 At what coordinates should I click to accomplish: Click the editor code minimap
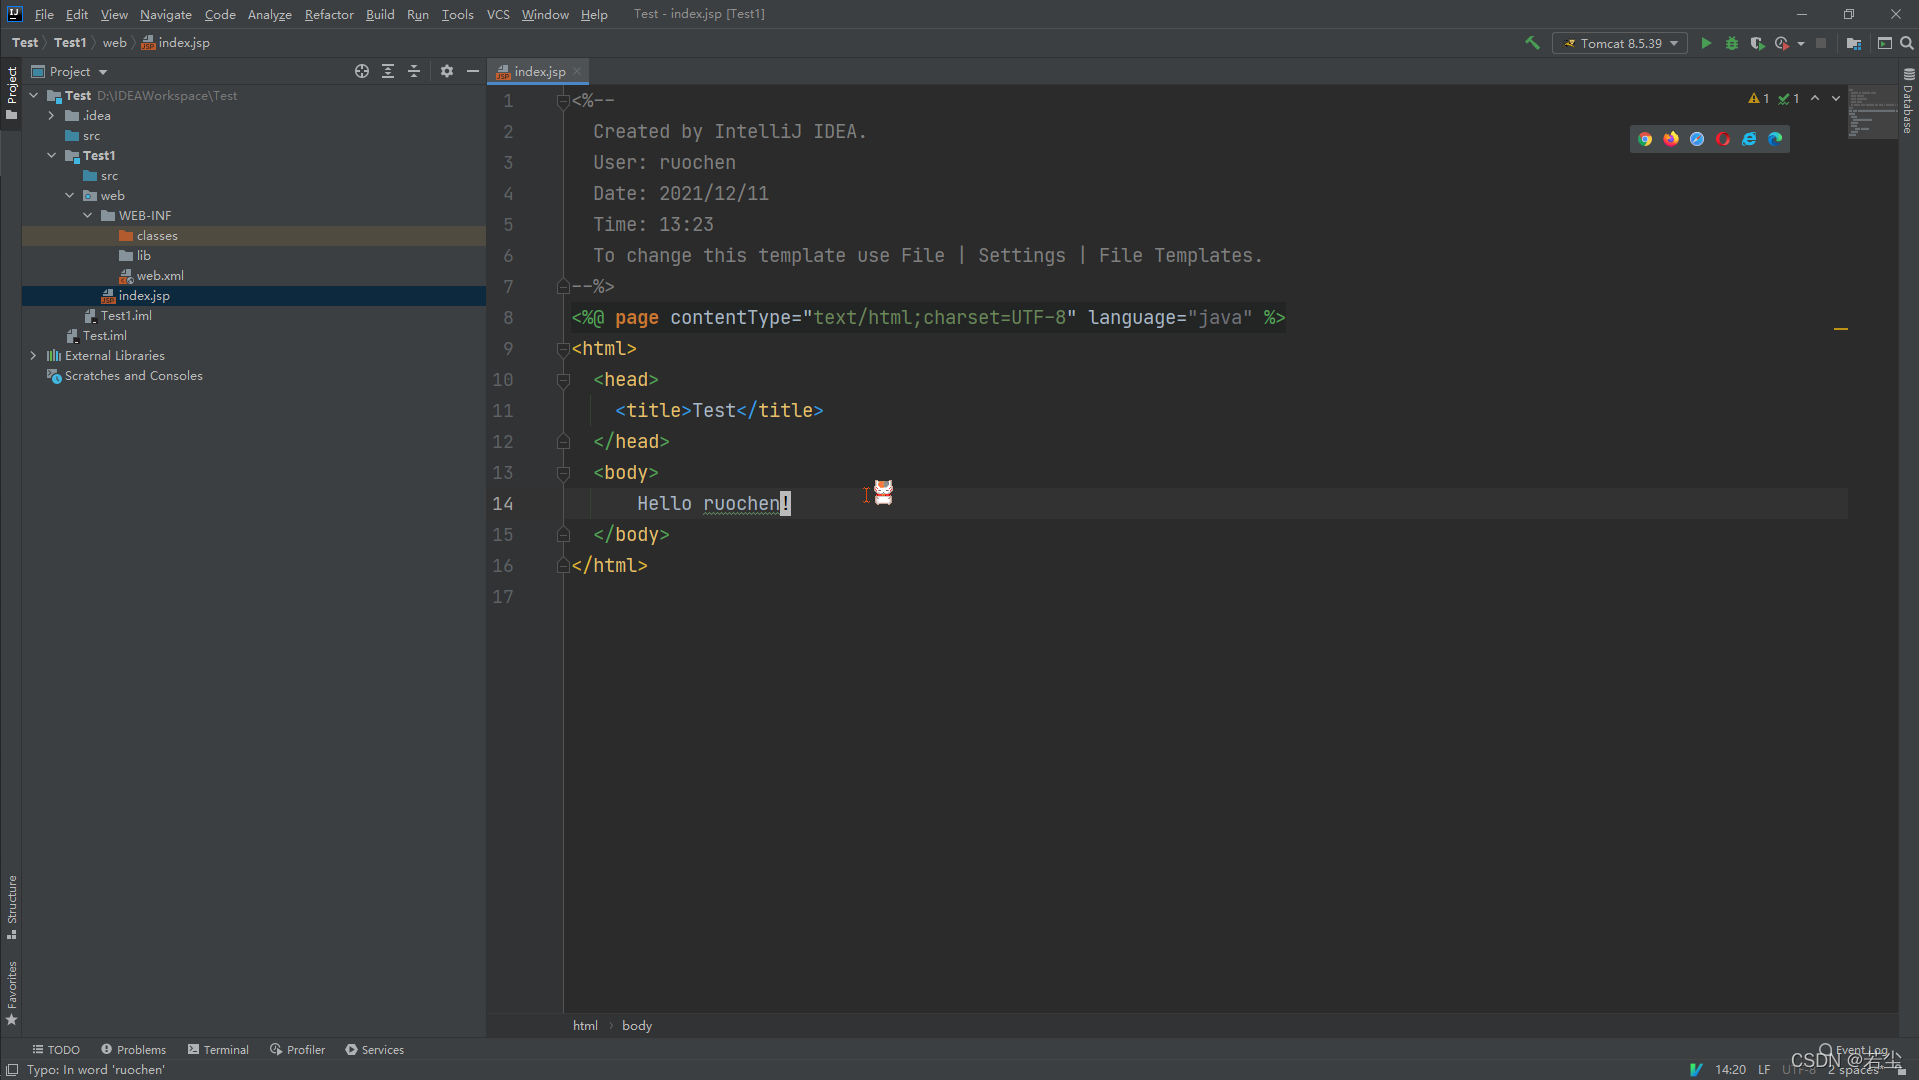tap(1872, 112)
